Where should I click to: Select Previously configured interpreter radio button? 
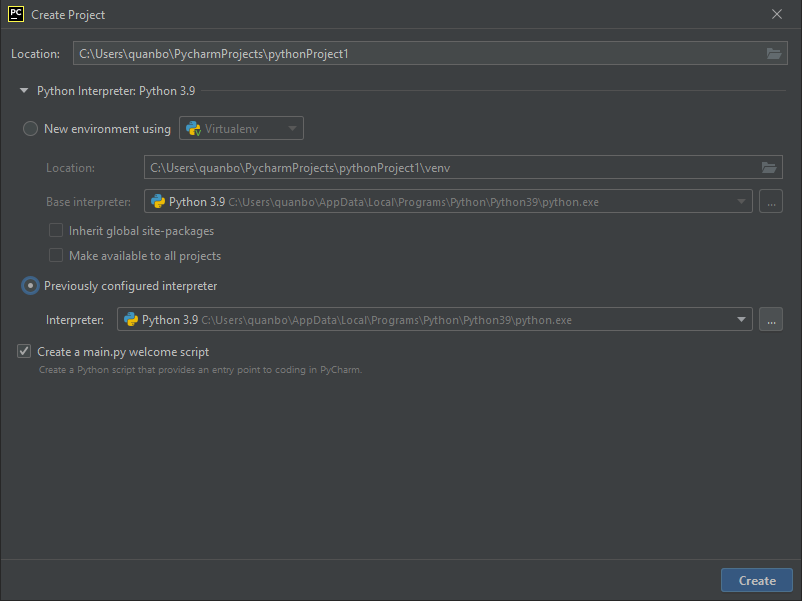(x=30, y=285)
